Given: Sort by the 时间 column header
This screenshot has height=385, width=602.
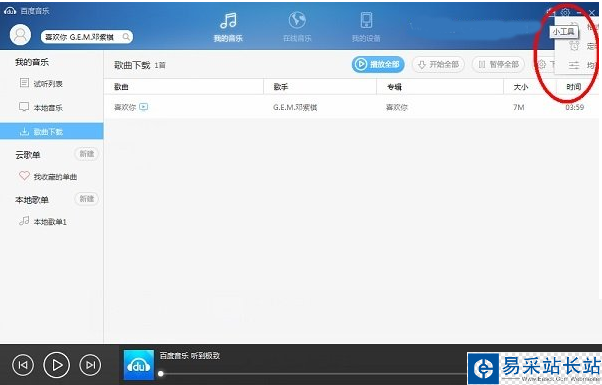Looking at the screenshot, I should 574,87.
